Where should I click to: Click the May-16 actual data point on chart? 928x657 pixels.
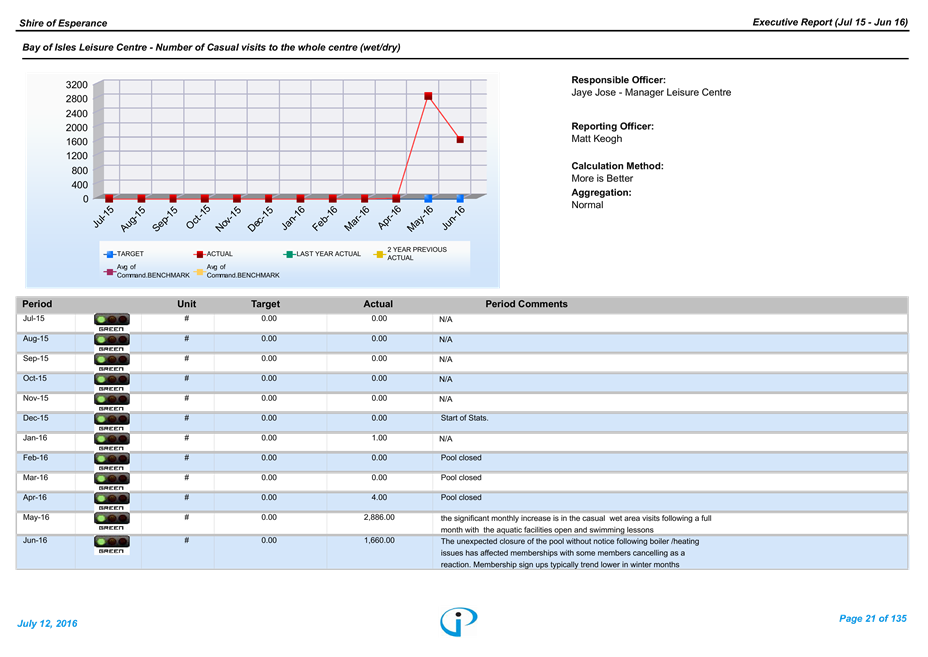428,96
